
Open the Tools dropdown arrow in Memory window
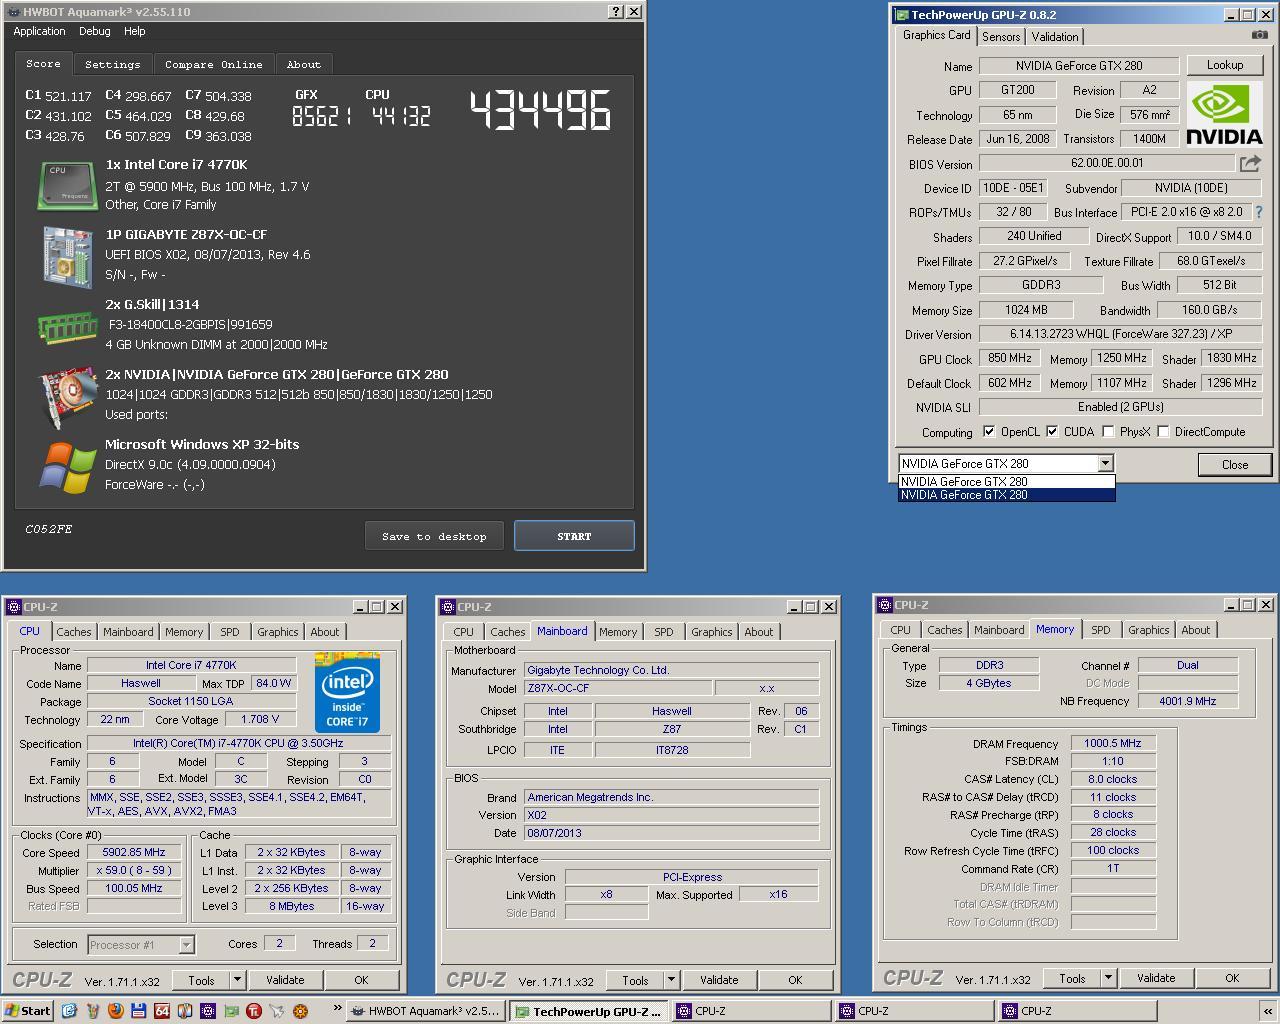pos(1108,978)
